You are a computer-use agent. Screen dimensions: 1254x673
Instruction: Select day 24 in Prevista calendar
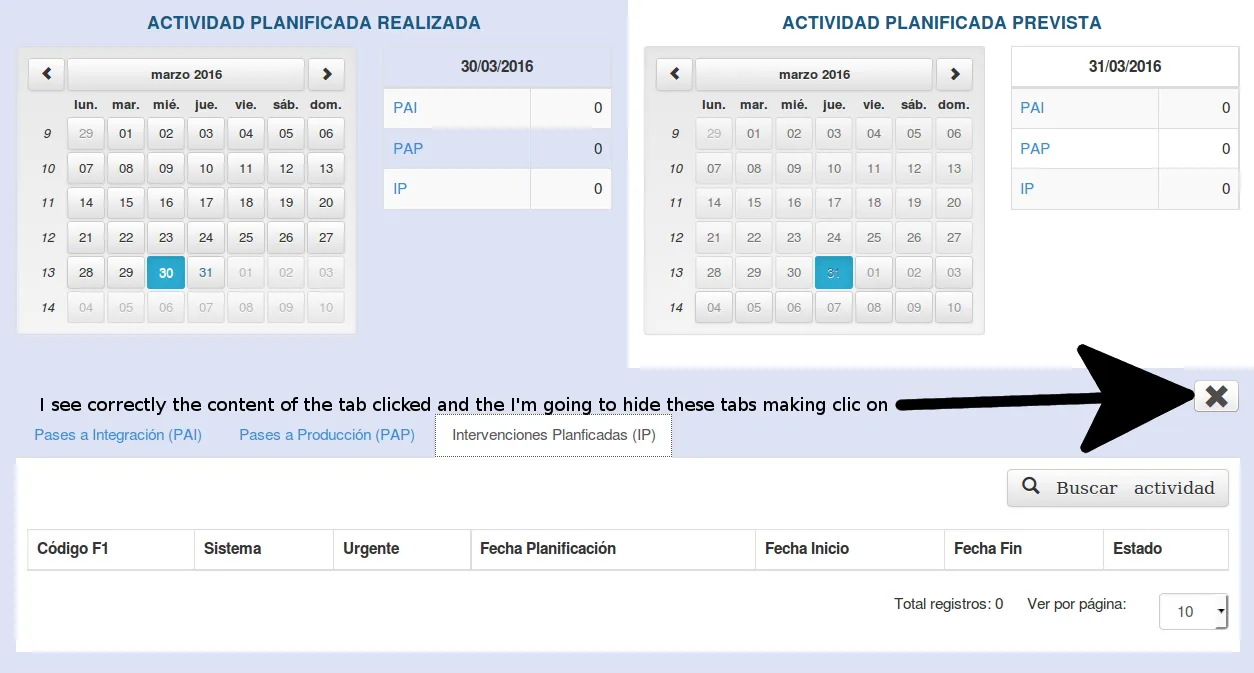[834, 238]
